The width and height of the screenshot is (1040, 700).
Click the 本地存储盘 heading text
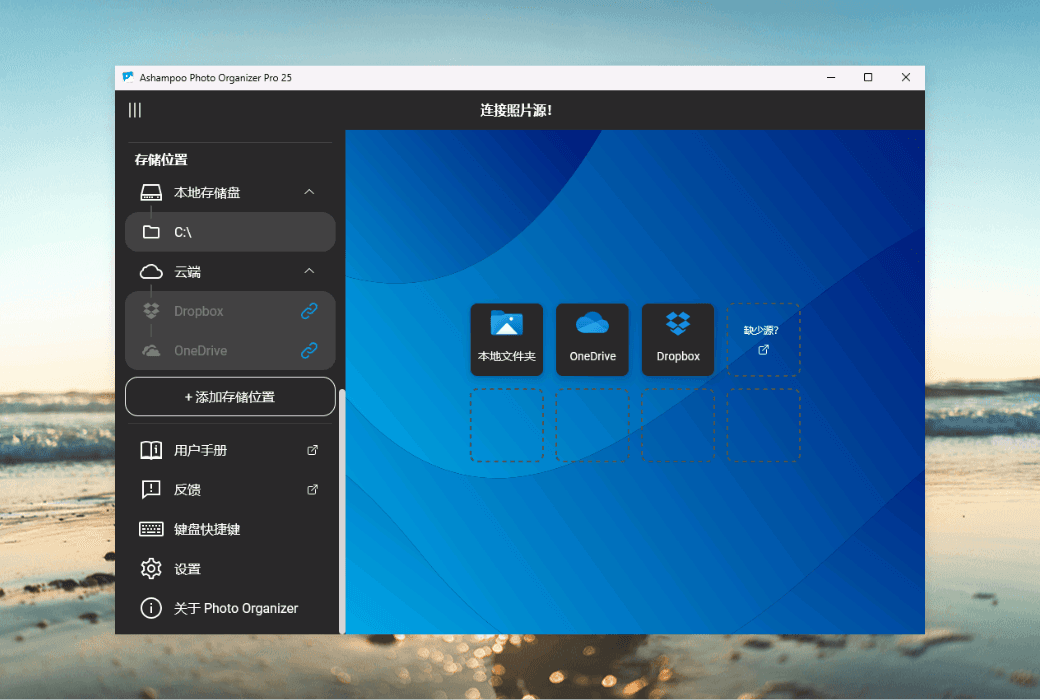pyautogui.click(x=207, y=192)
